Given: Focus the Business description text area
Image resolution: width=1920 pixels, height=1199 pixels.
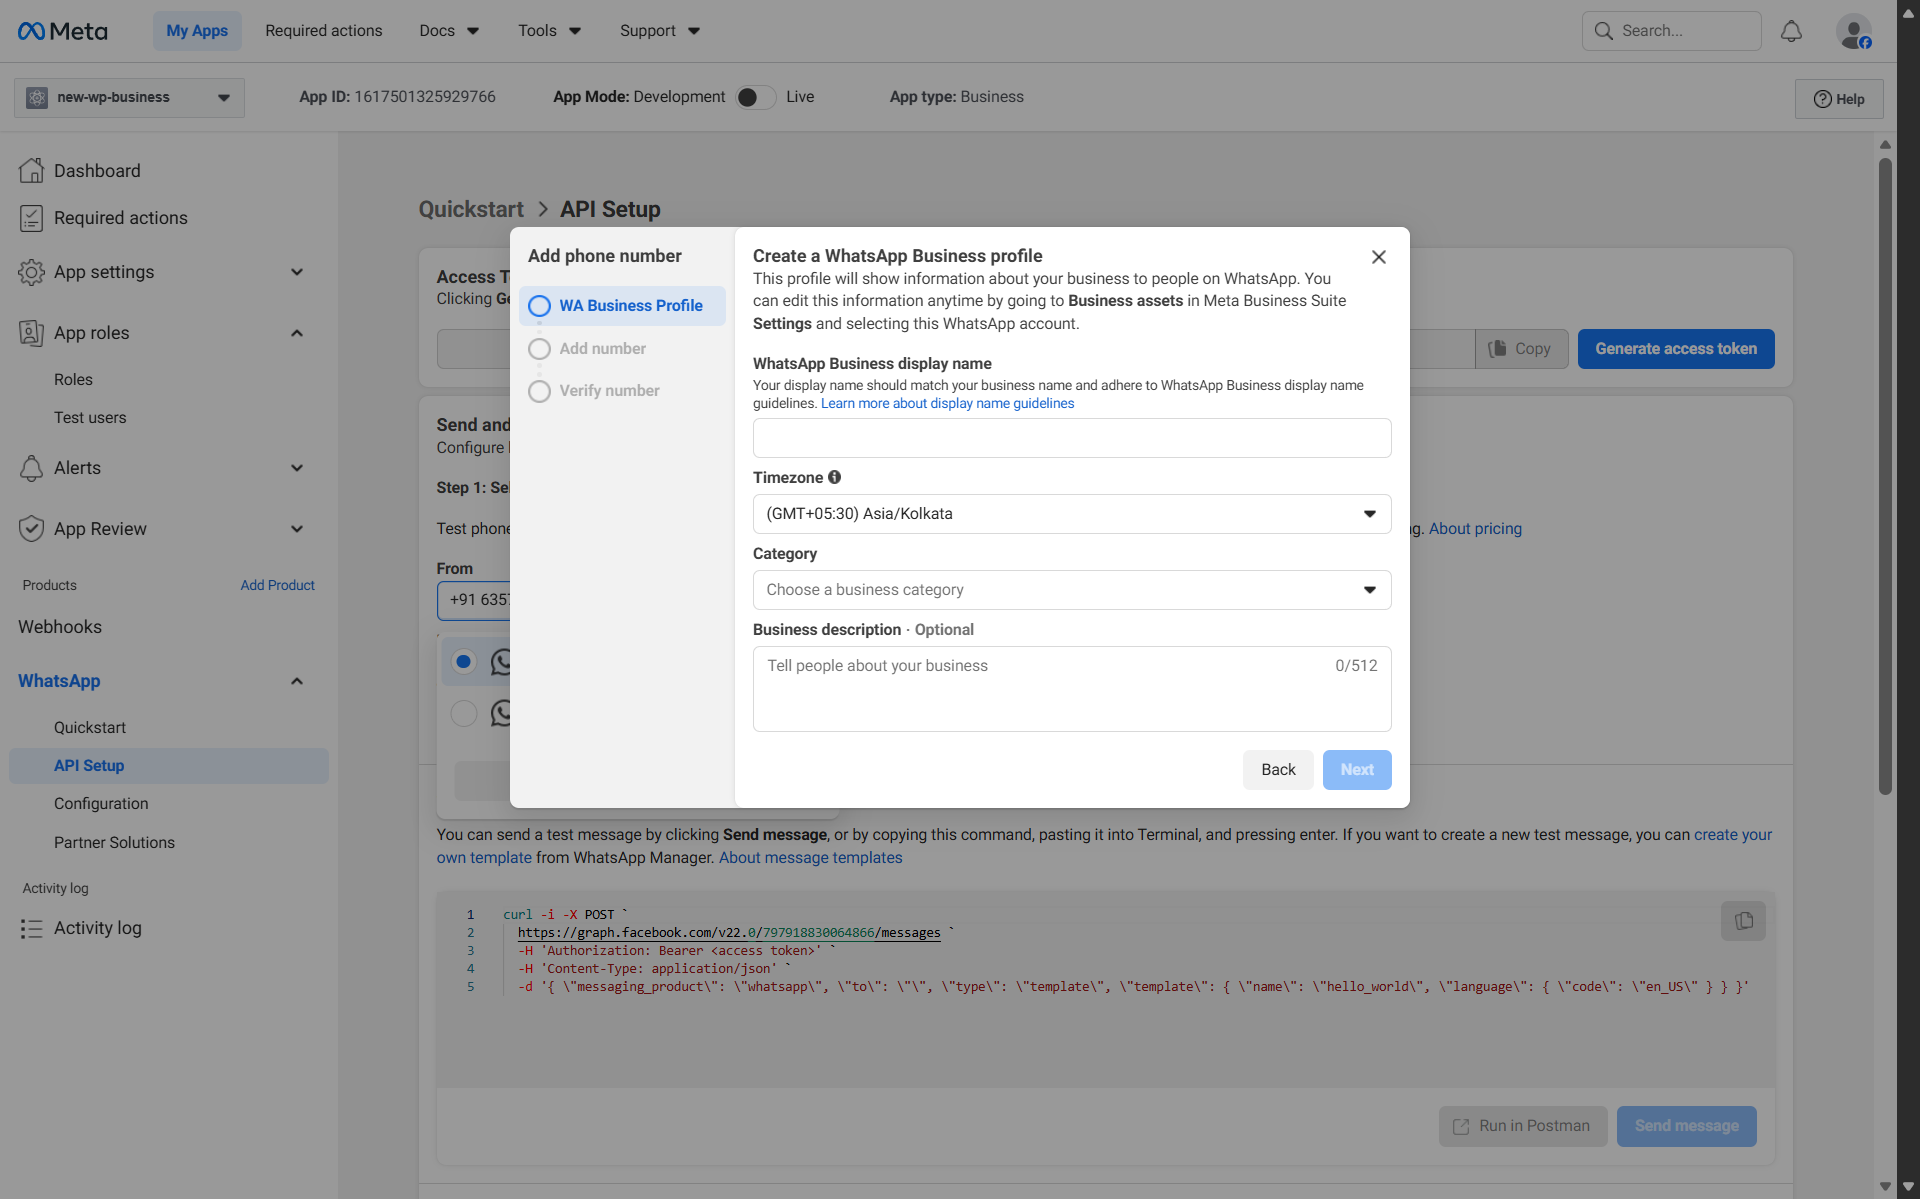Looking at the screenshot, I should pos(1072,689).
